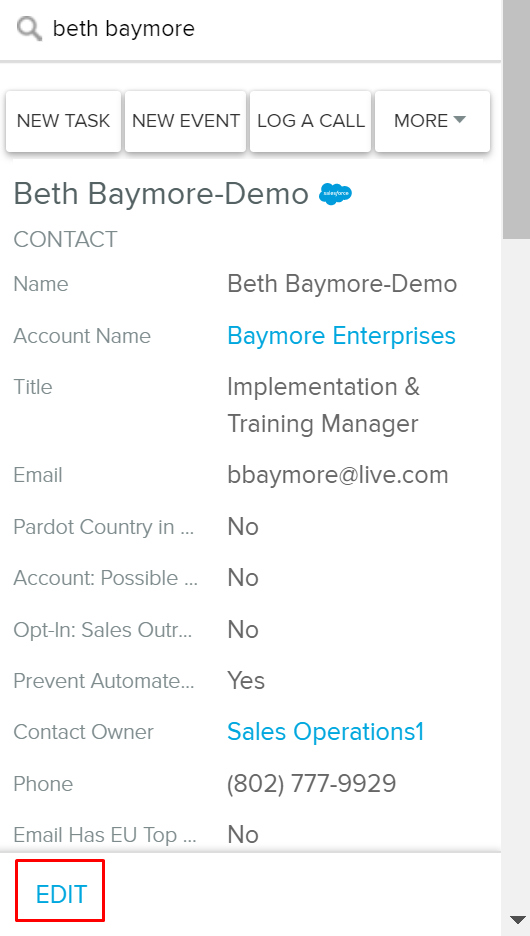Image resolution: width=530 pixels, height=936 pixels.
Task: Create a NEW TASK
Action: coord(63,121)
